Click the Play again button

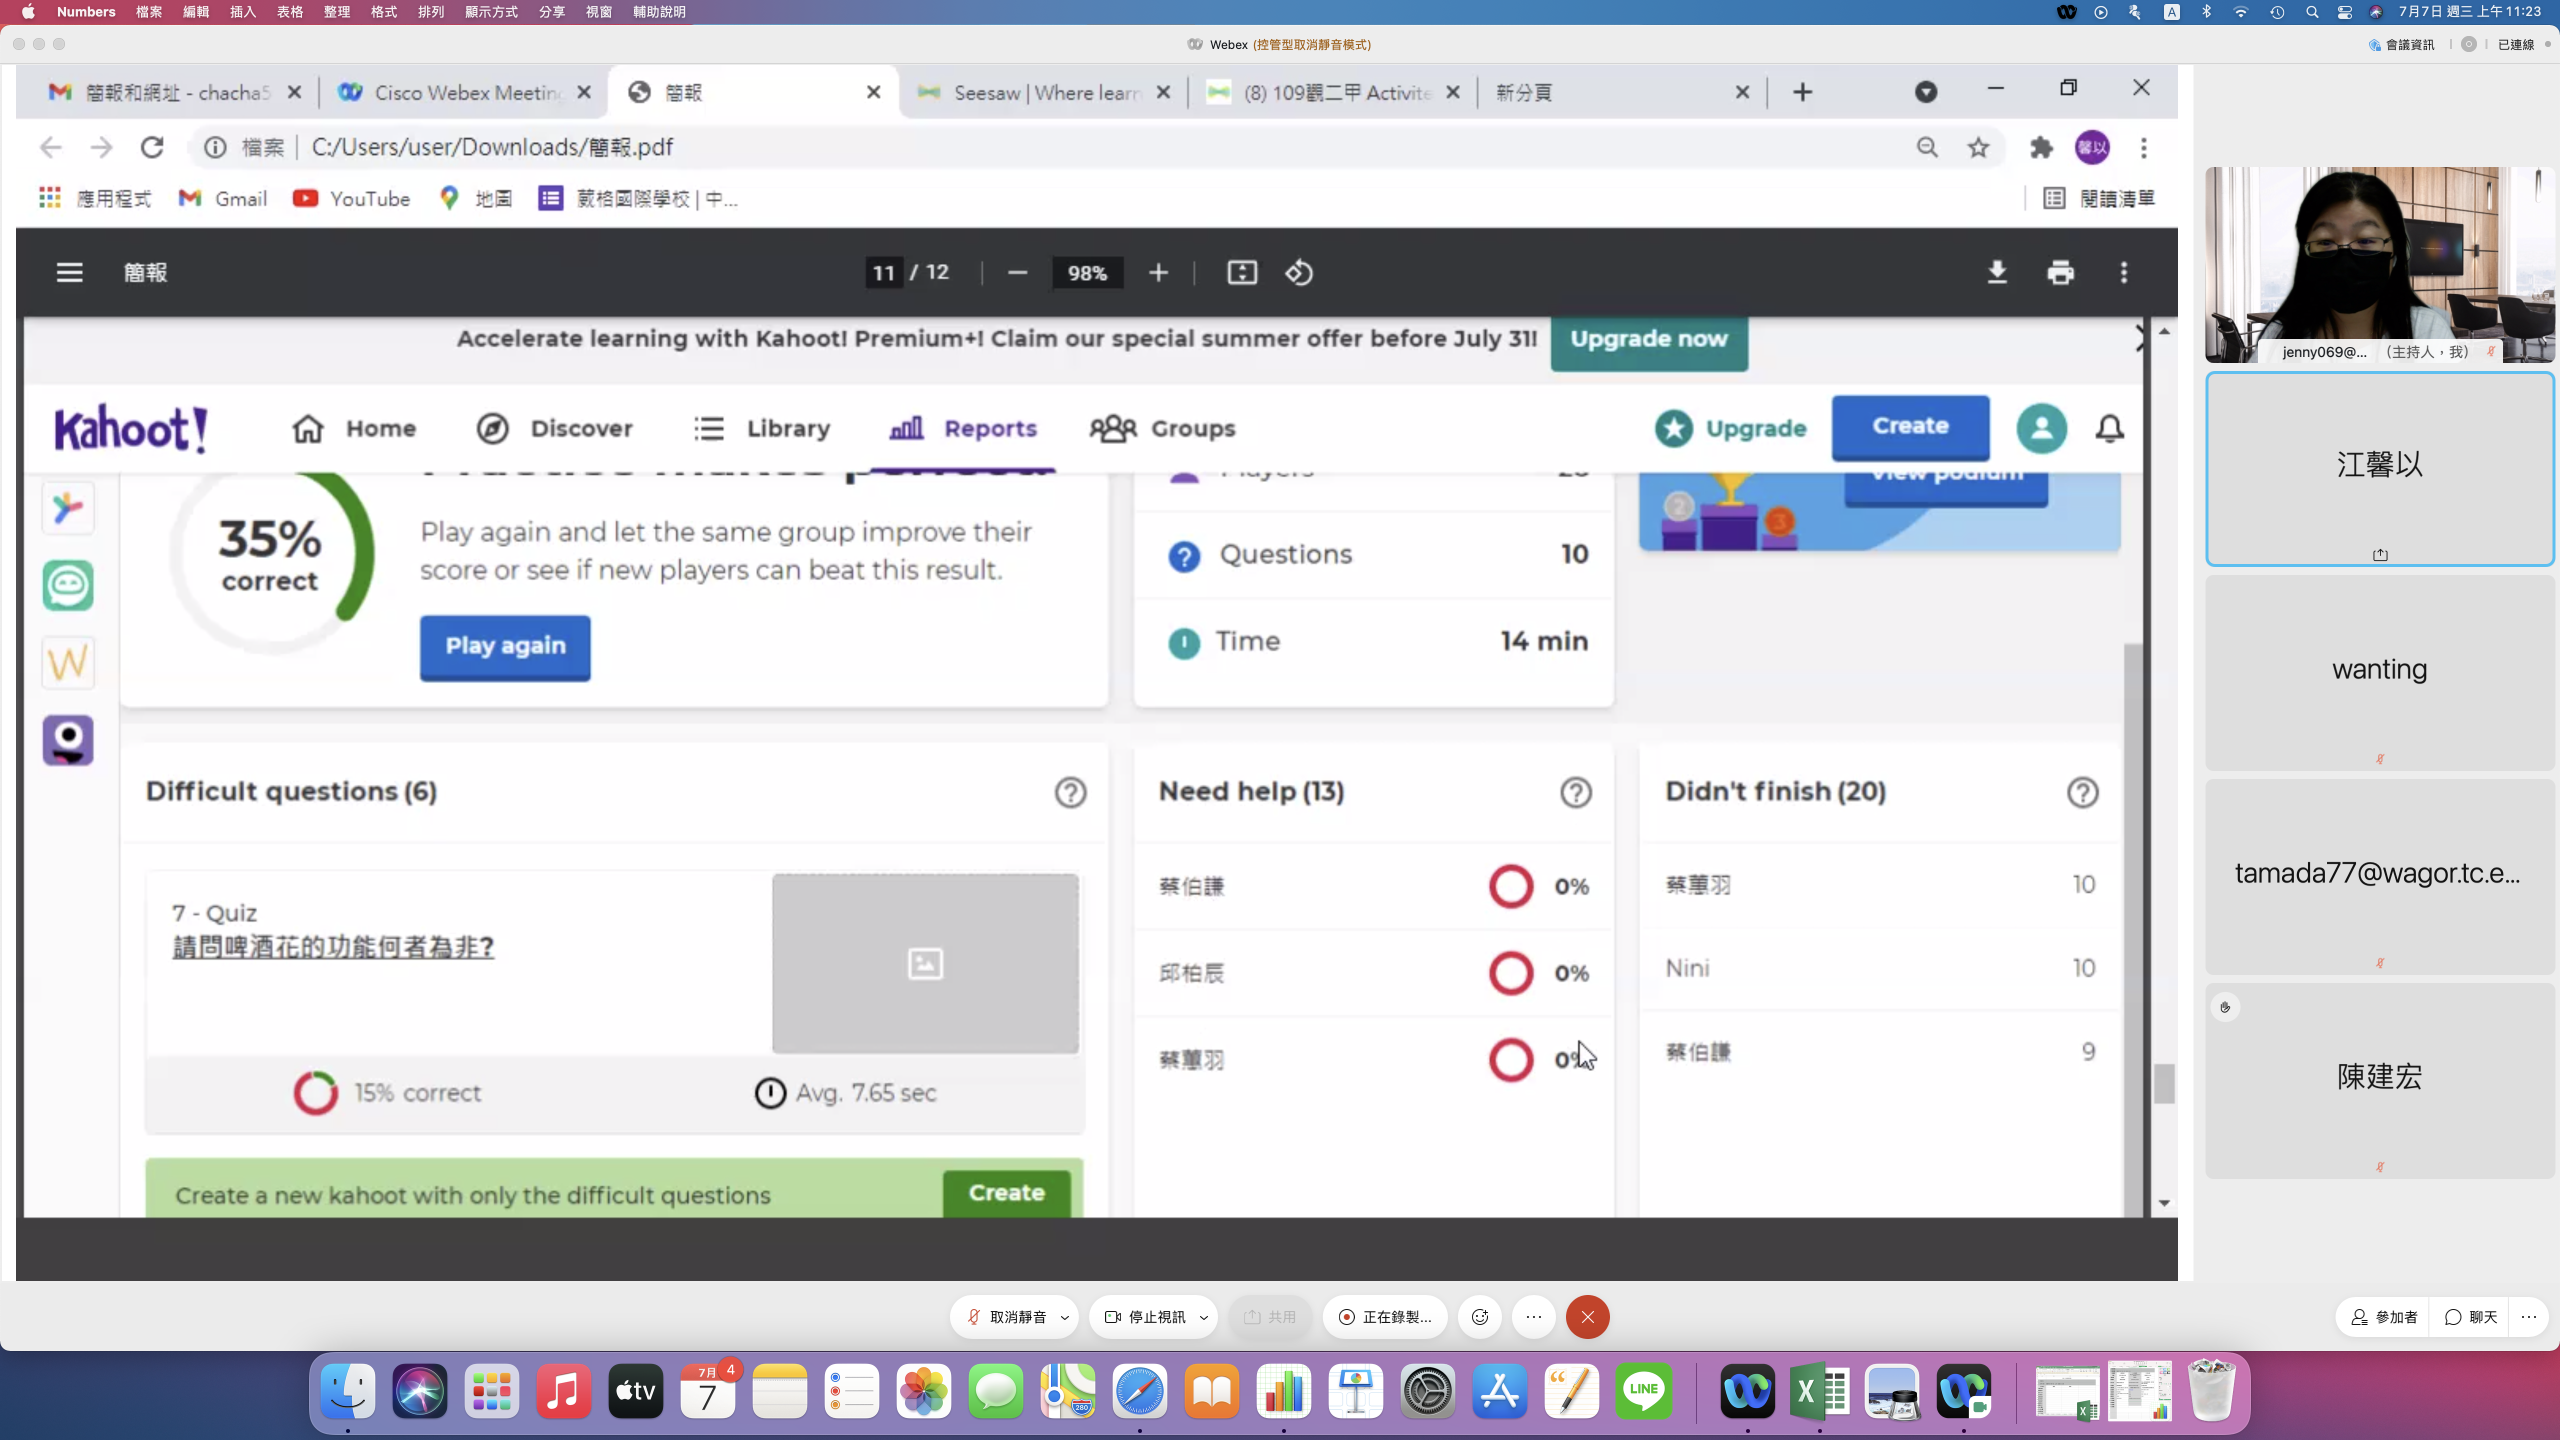(x=505, y=646)
